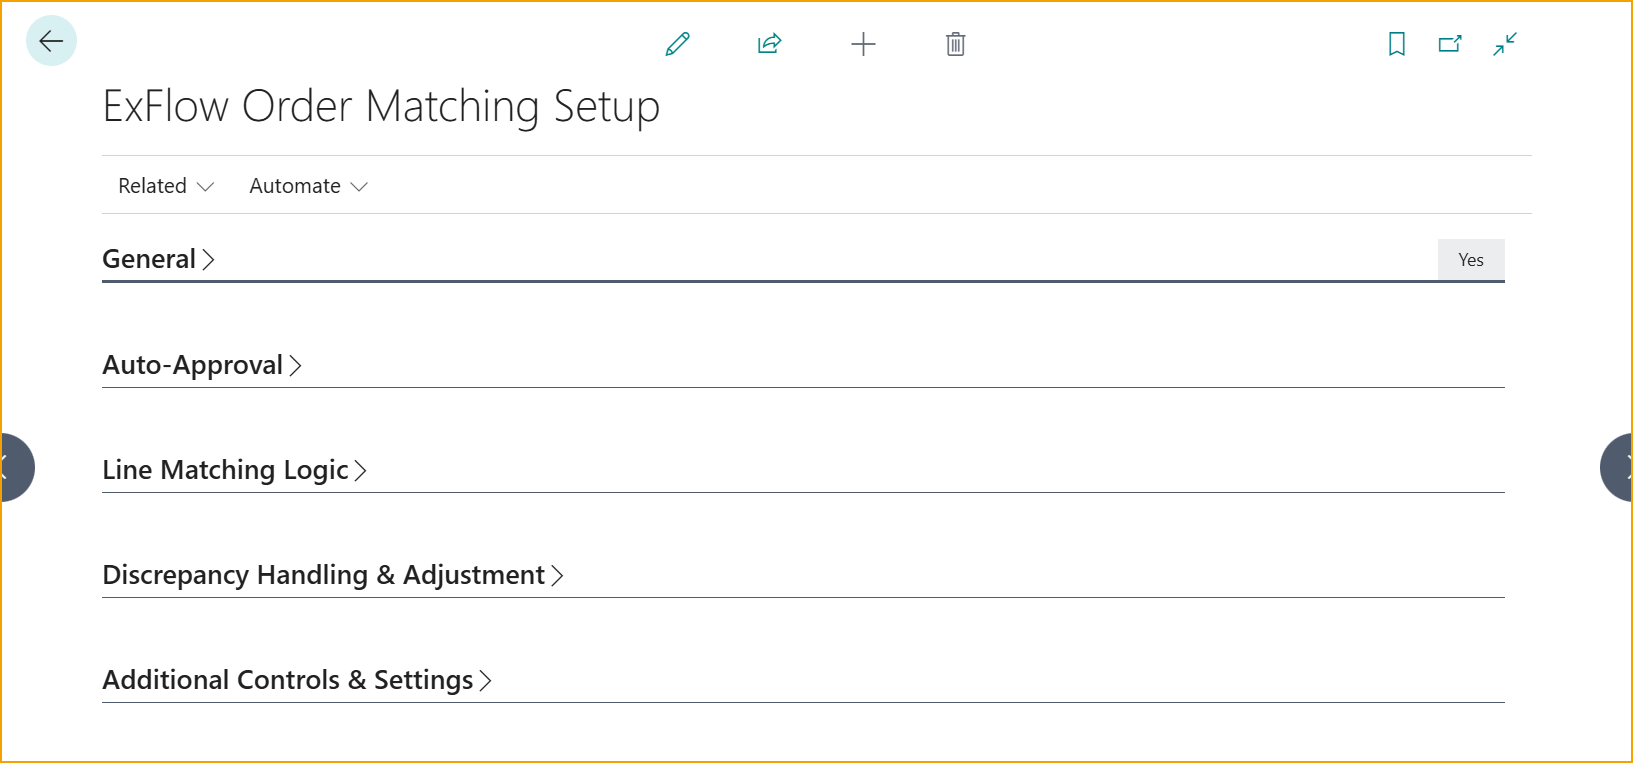Click the chevron next to Related
Screen dimensions: 1633x763
(206, 187)
